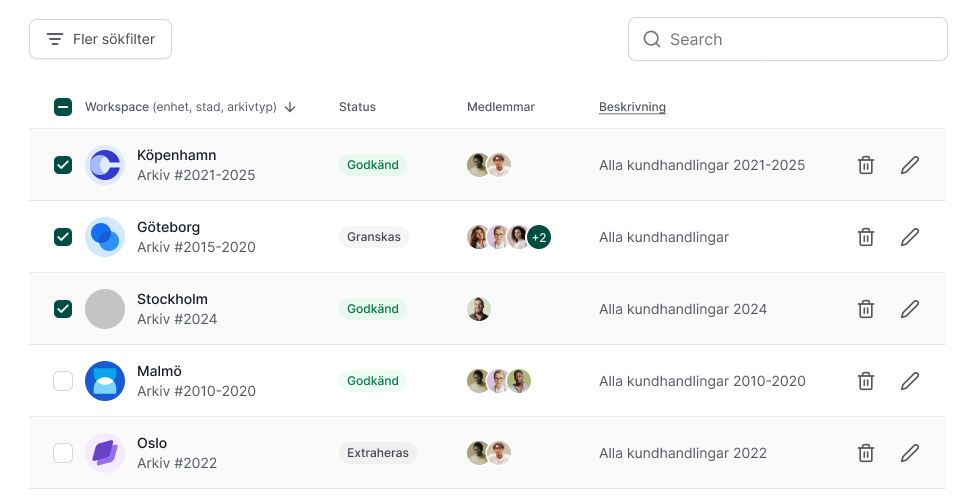The width and height of the screenshot is (964, 503).
Task: Click Stockholm member avatar
Action: tap(479, 309)
